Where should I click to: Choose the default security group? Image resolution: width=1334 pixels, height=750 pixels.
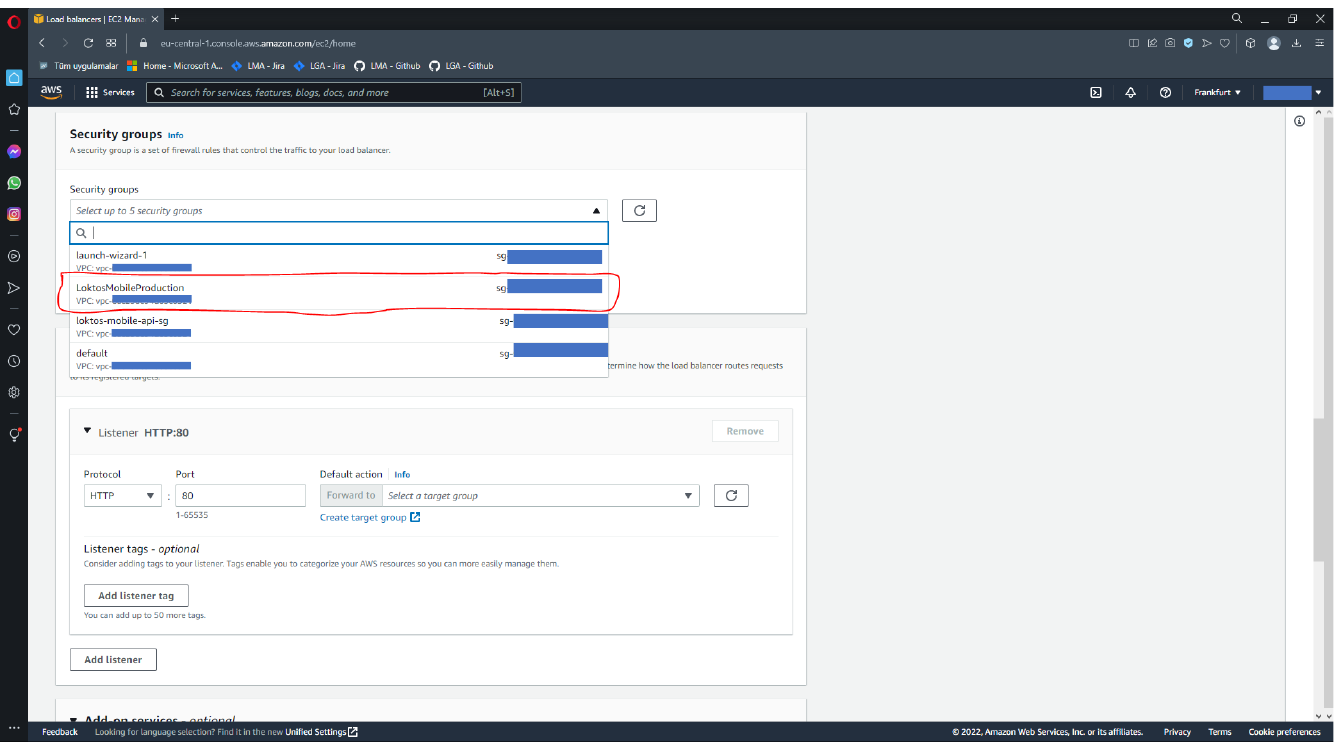coord(339,359)
